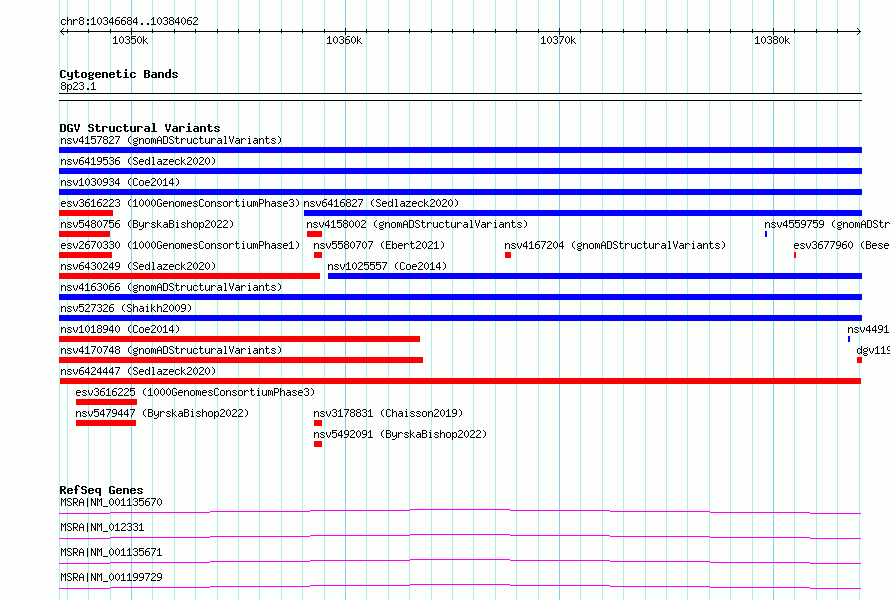Click the long red bar under nsv6430249
The image size is (890, 600).
(190, 276)
